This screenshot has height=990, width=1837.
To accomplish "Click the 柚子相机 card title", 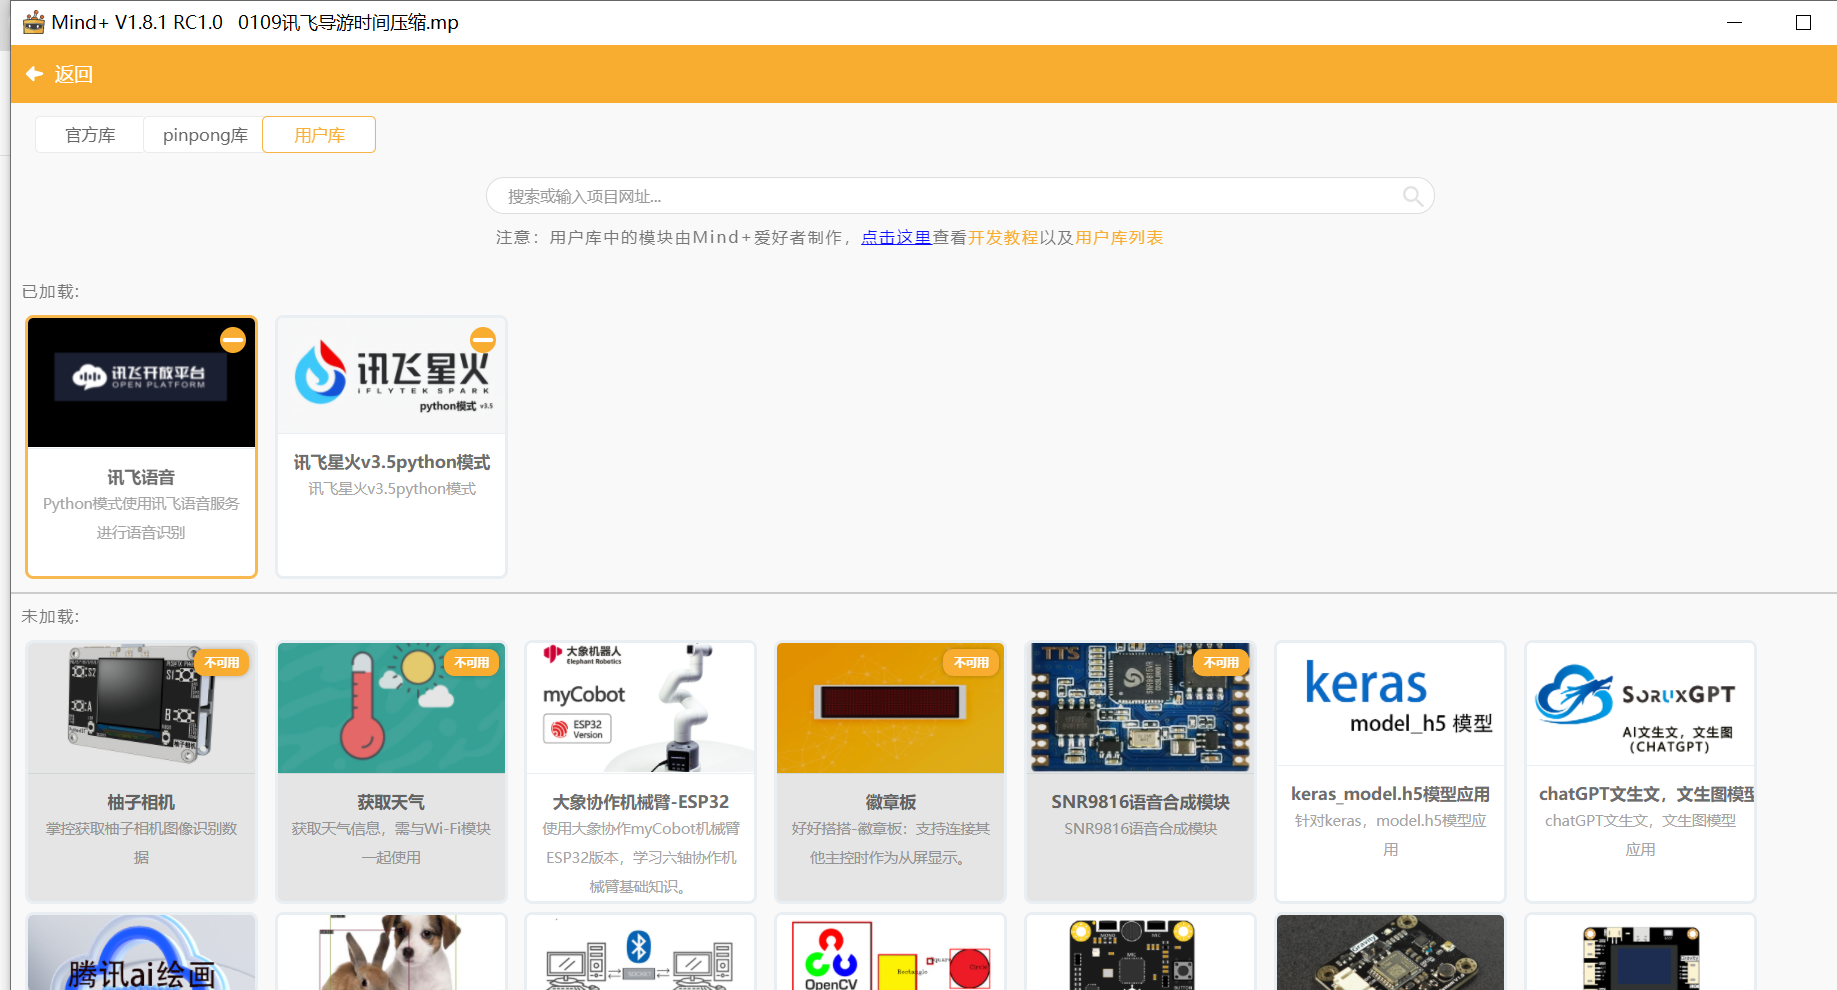I will click(x=141, y=802).
